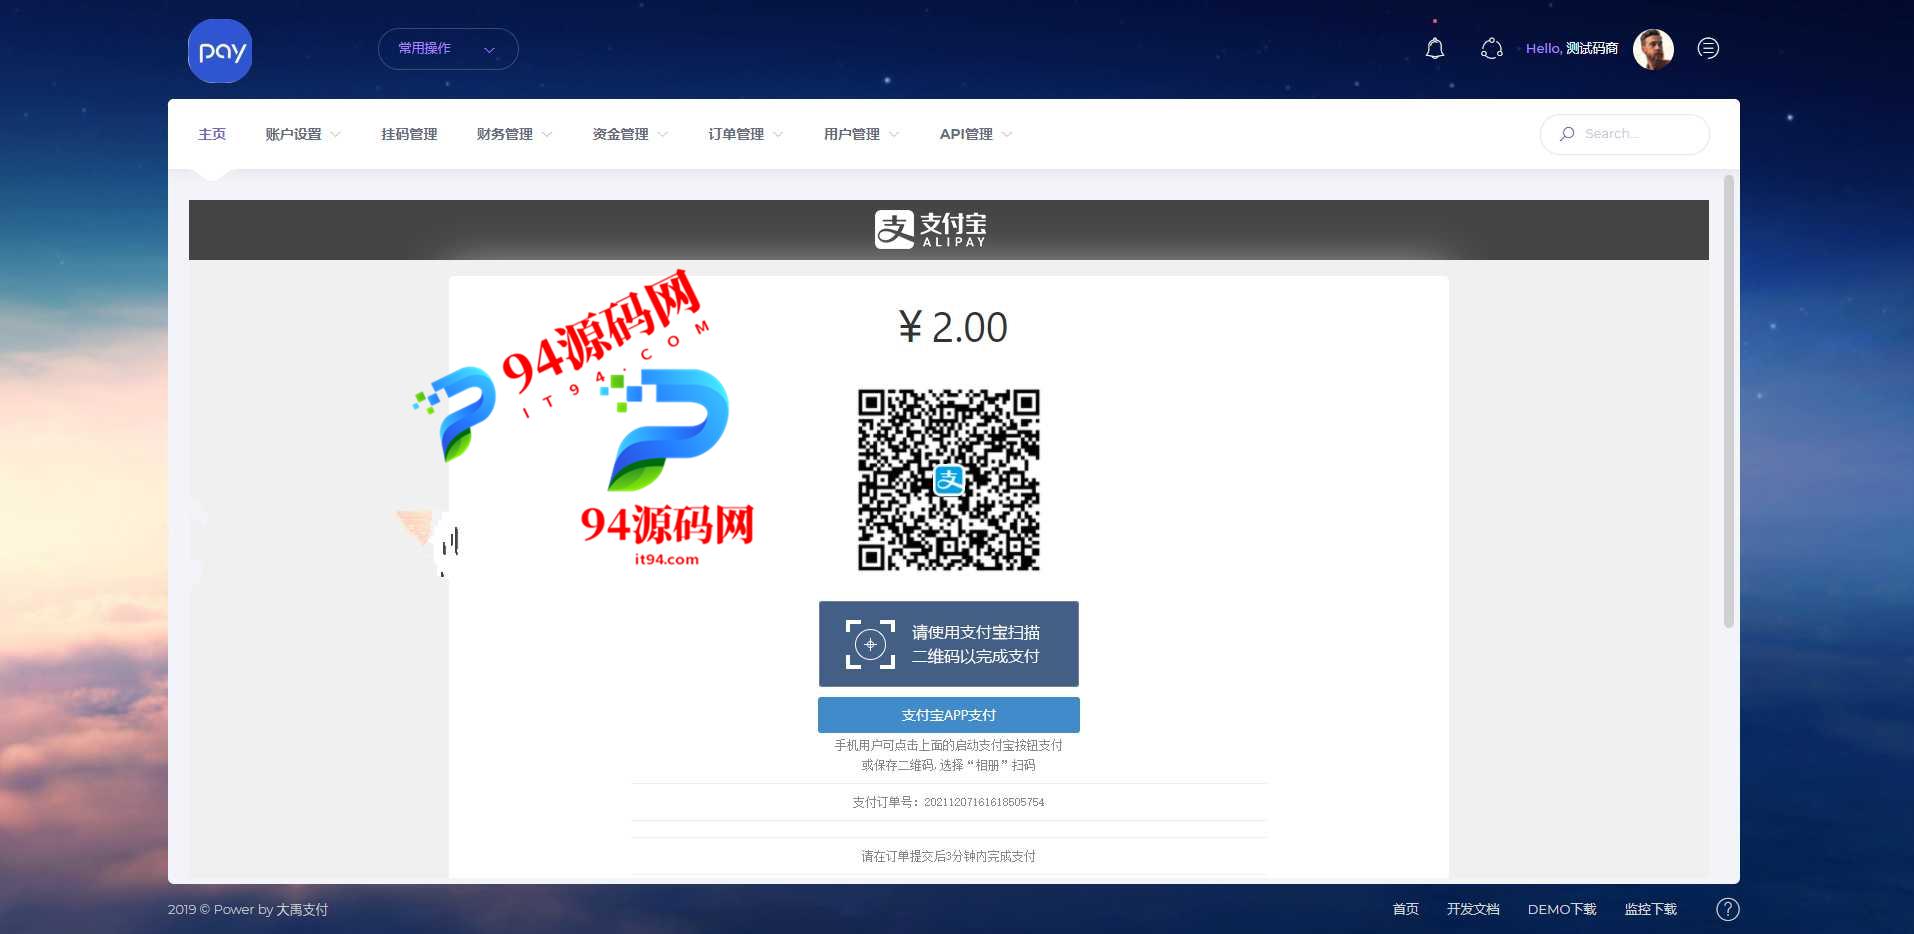1914x934 pixels.
Task: Click the 请使用支付宝扫描 instruction box
Action: (x=948, y=644)
